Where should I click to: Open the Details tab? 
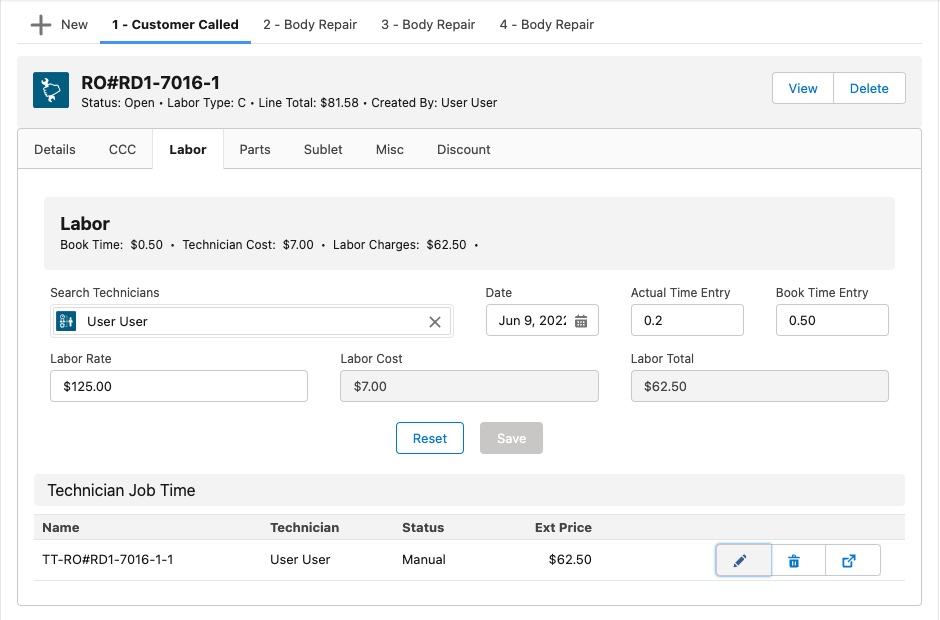pos(55,149)
